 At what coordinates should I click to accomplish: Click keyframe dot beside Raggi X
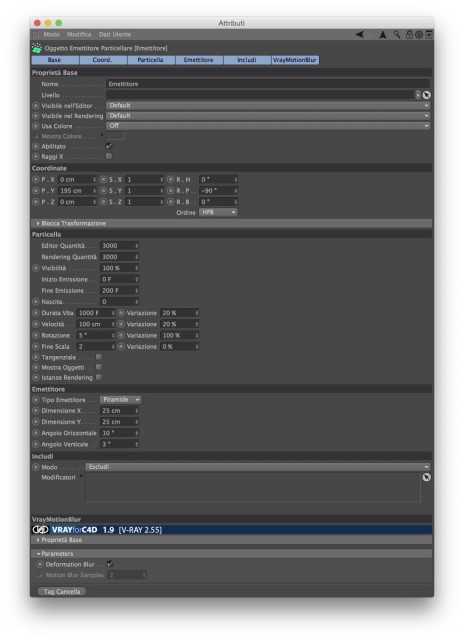36,156
